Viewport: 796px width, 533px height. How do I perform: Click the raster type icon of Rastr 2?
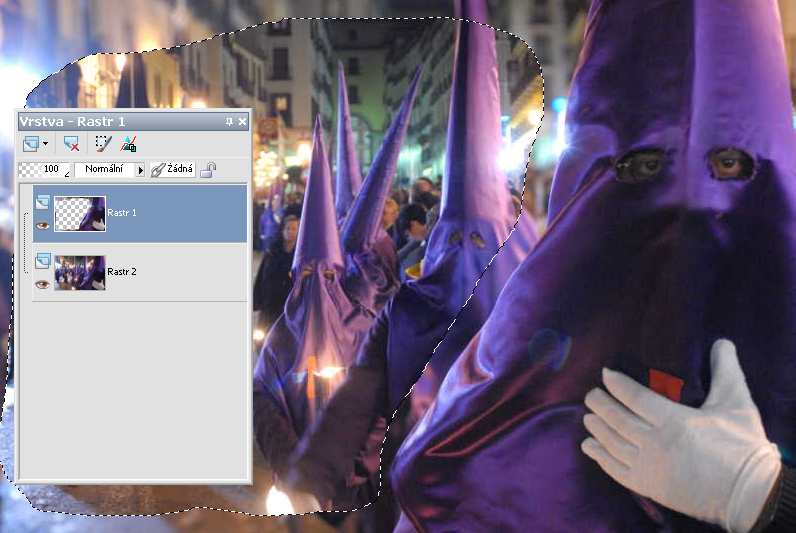click(43, 261)
